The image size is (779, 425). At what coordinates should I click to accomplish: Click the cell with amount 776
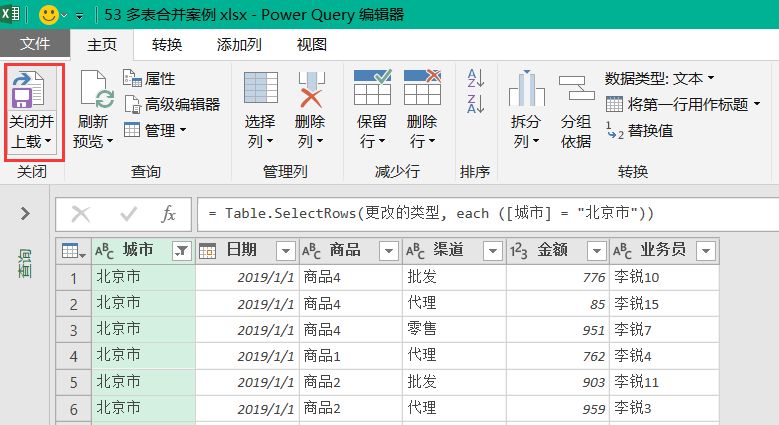(558, 278)
